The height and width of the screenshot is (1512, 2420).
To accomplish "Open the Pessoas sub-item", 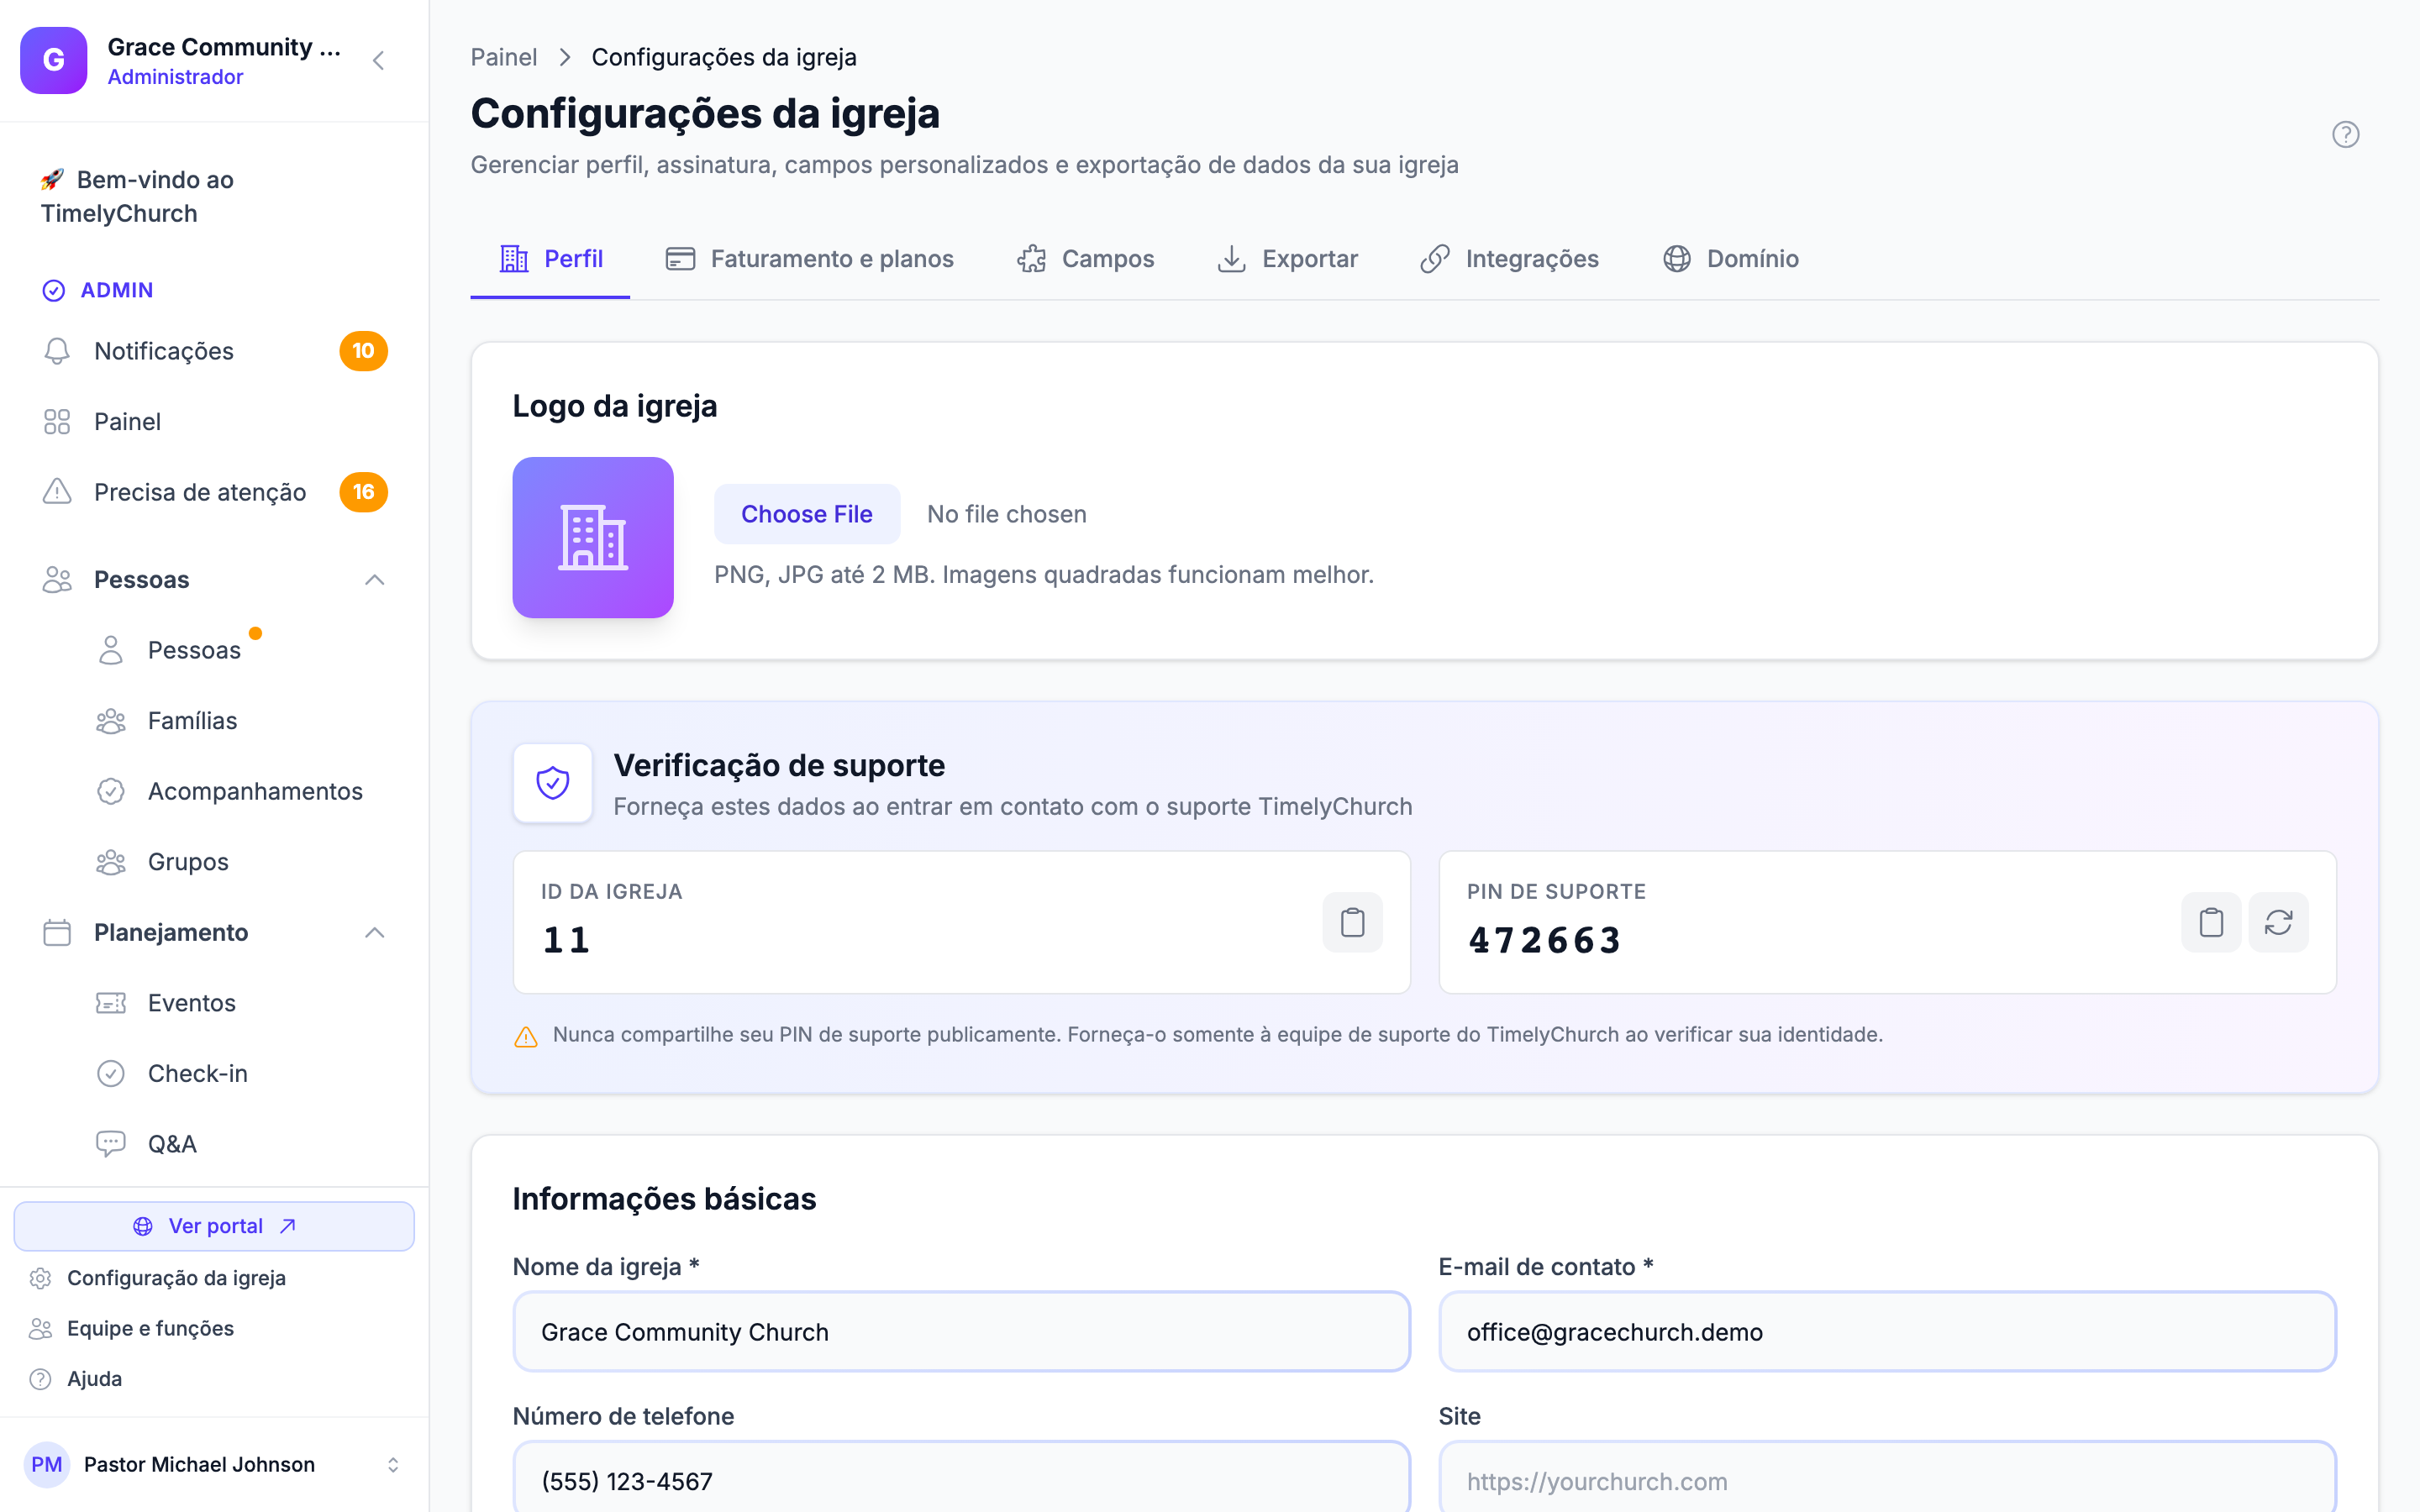I will 240,651.
